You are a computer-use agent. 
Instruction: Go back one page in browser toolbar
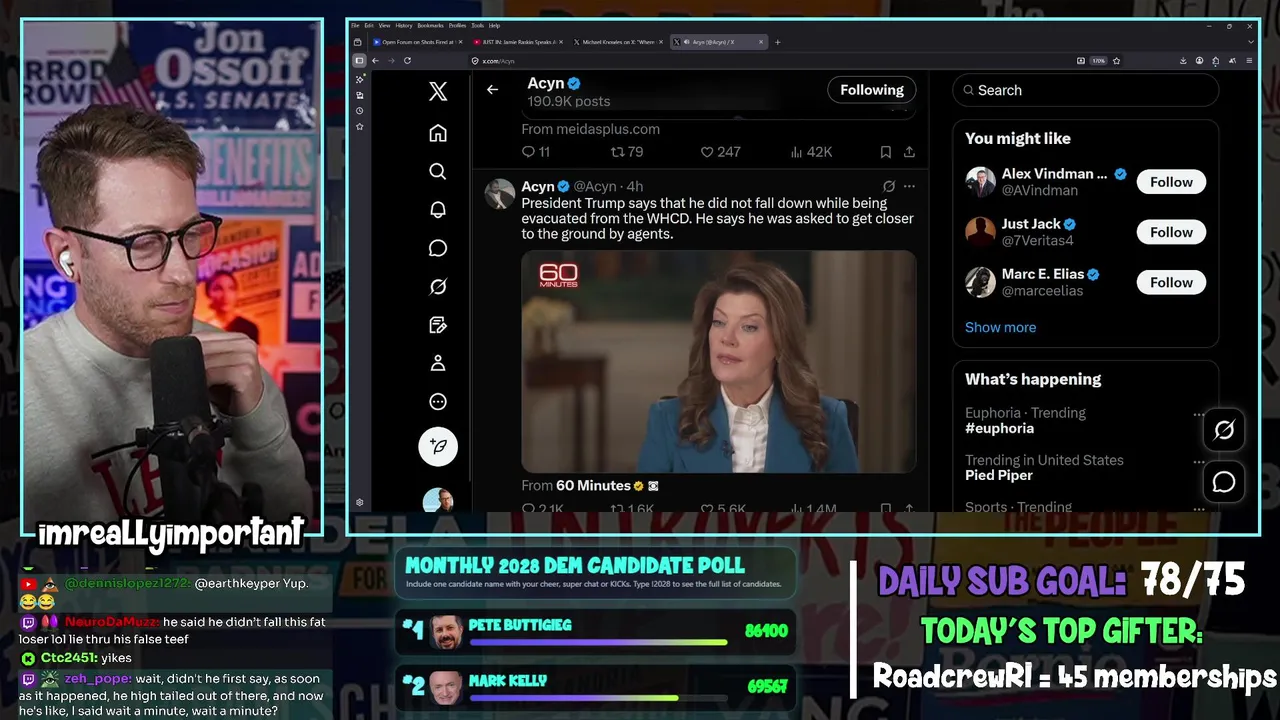[x=375, y=61]
